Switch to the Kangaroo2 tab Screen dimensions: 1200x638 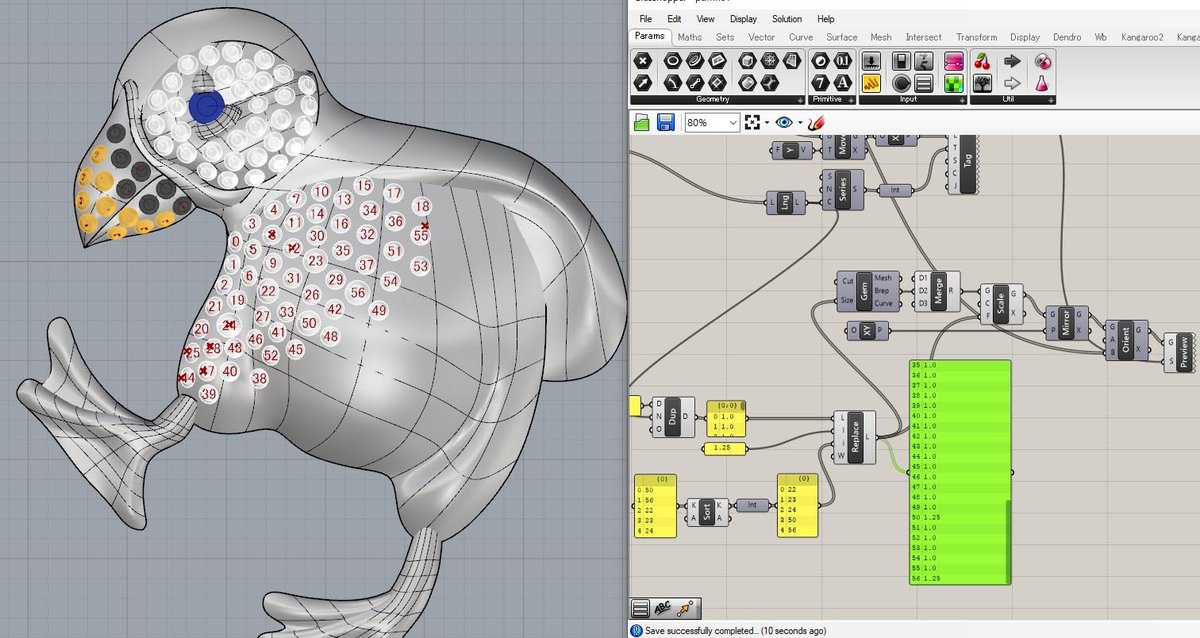tap(1143, 37)
